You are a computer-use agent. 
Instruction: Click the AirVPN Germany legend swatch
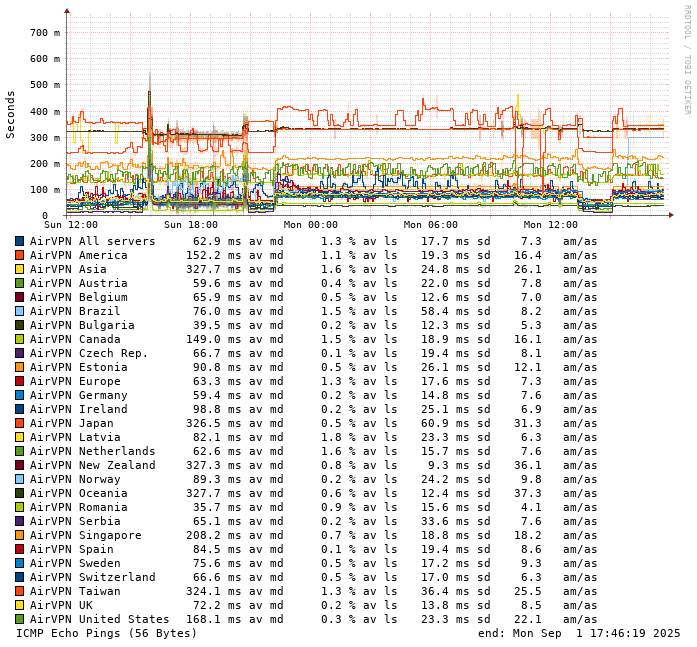(x=20, y=395)
